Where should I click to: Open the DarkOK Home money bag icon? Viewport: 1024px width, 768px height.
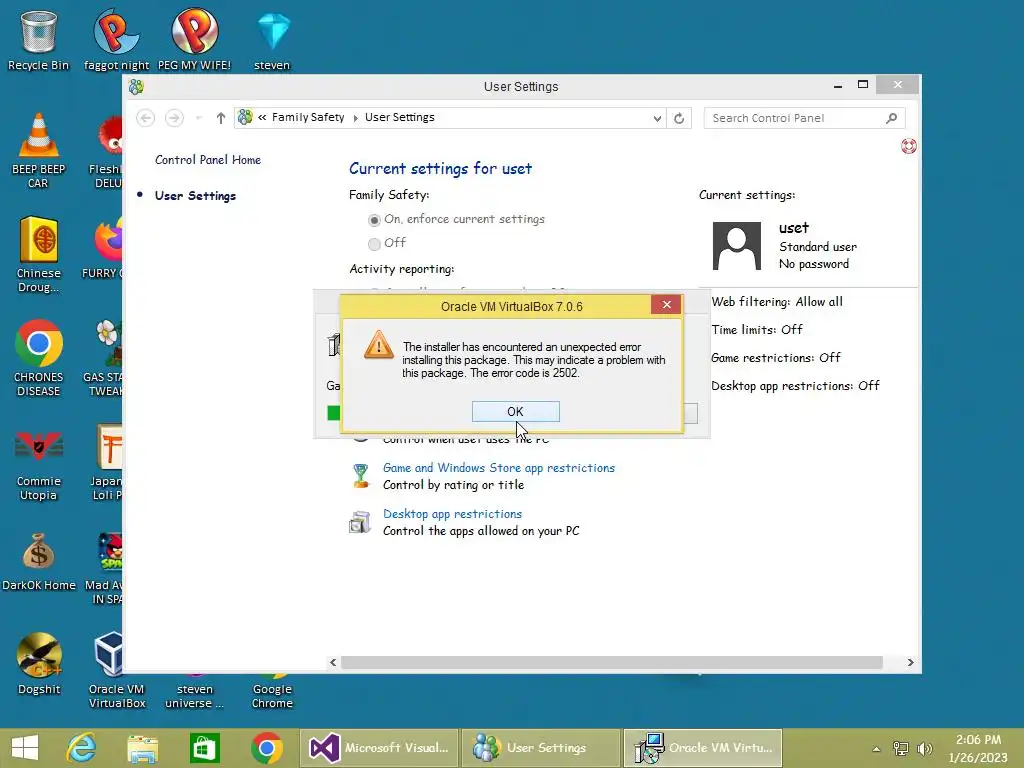(x=39, y=562)
